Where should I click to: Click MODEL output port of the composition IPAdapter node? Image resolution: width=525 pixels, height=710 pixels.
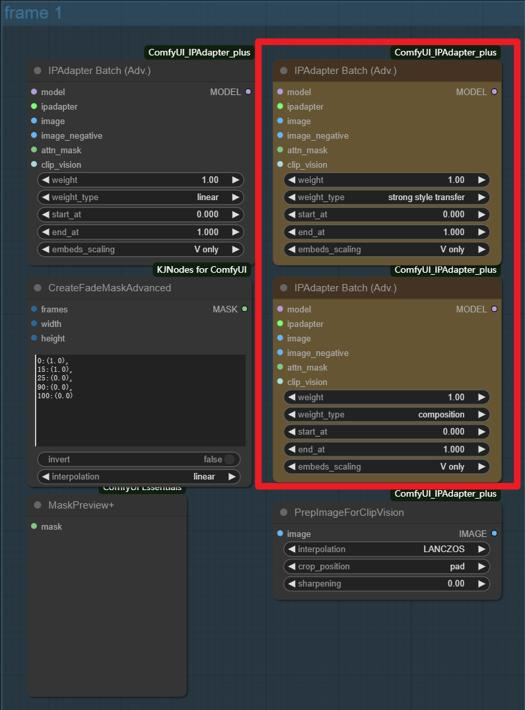494,309
